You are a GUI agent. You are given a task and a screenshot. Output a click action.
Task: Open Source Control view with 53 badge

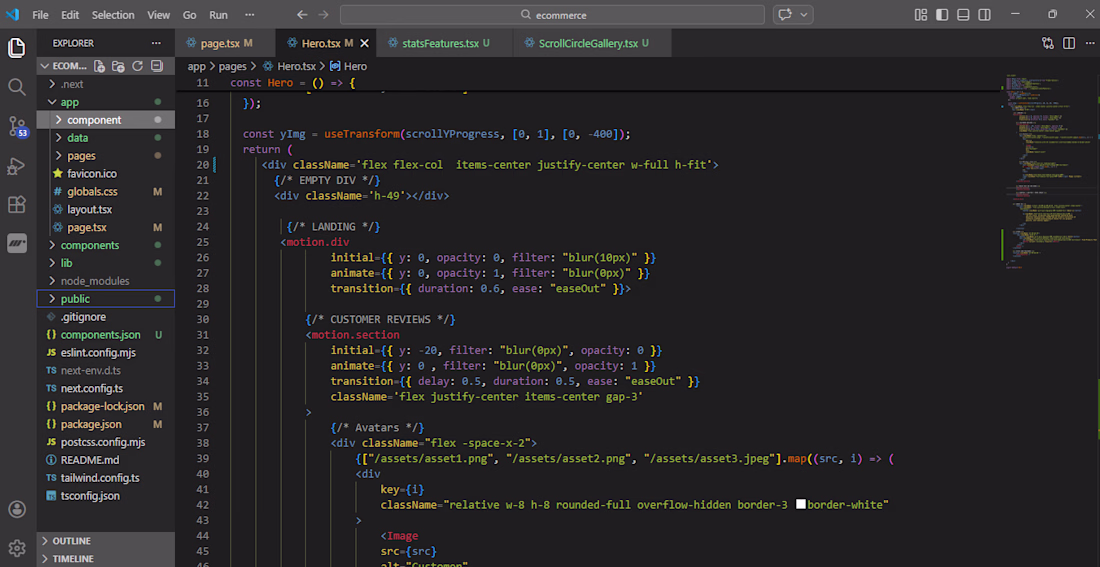(x=17, y=126)
